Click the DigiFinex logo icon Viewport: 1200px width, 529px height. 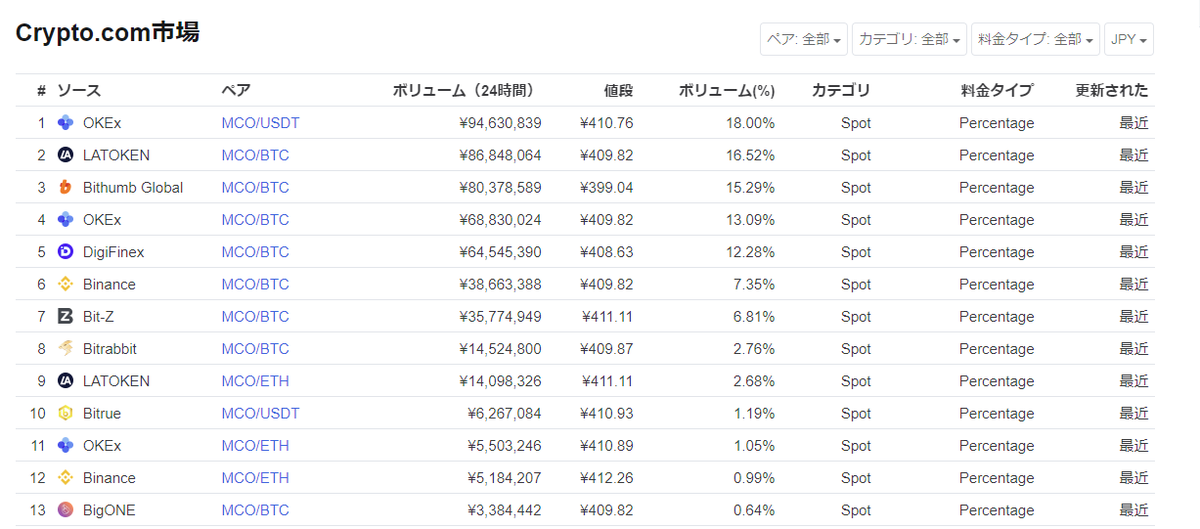(66, 252)
